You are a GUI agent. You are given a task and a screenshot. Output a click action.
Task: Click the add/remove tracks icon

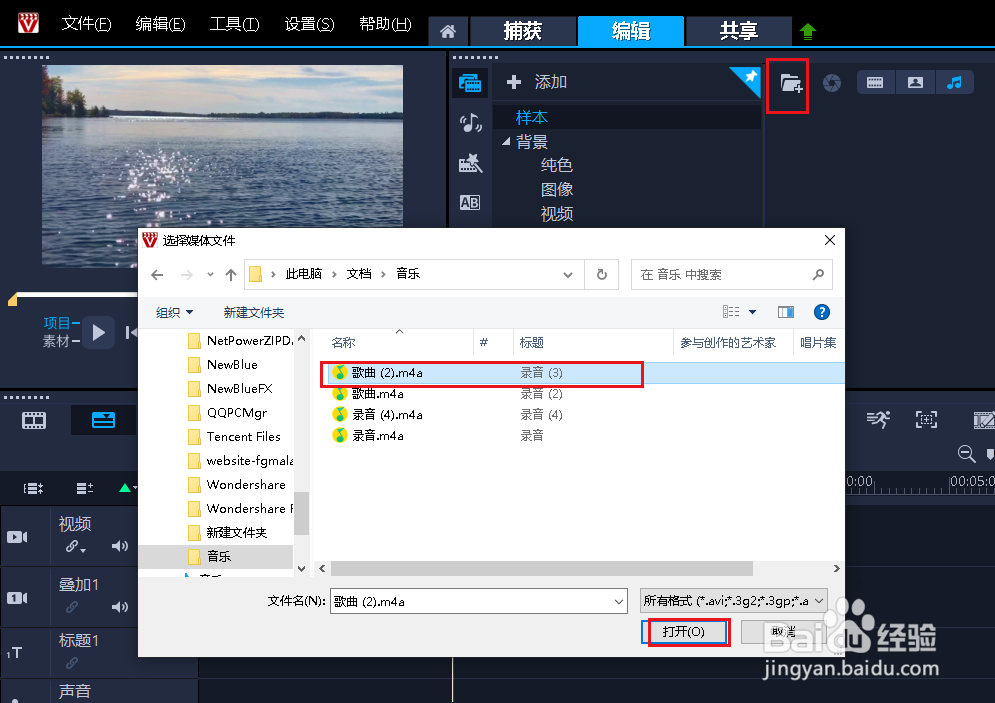click(84, 488)
